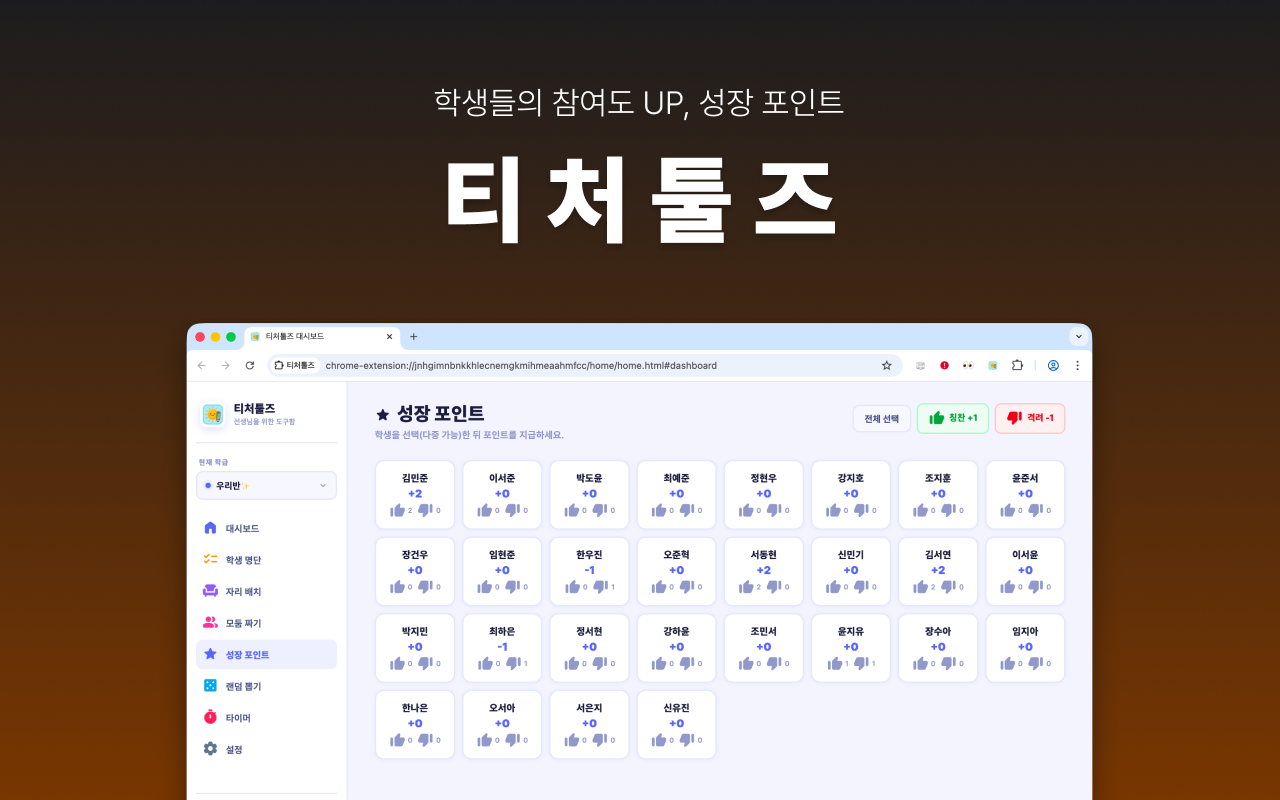
Task: Open the Chrome profile avatar icon
Action: click(x=1053, y=366)
